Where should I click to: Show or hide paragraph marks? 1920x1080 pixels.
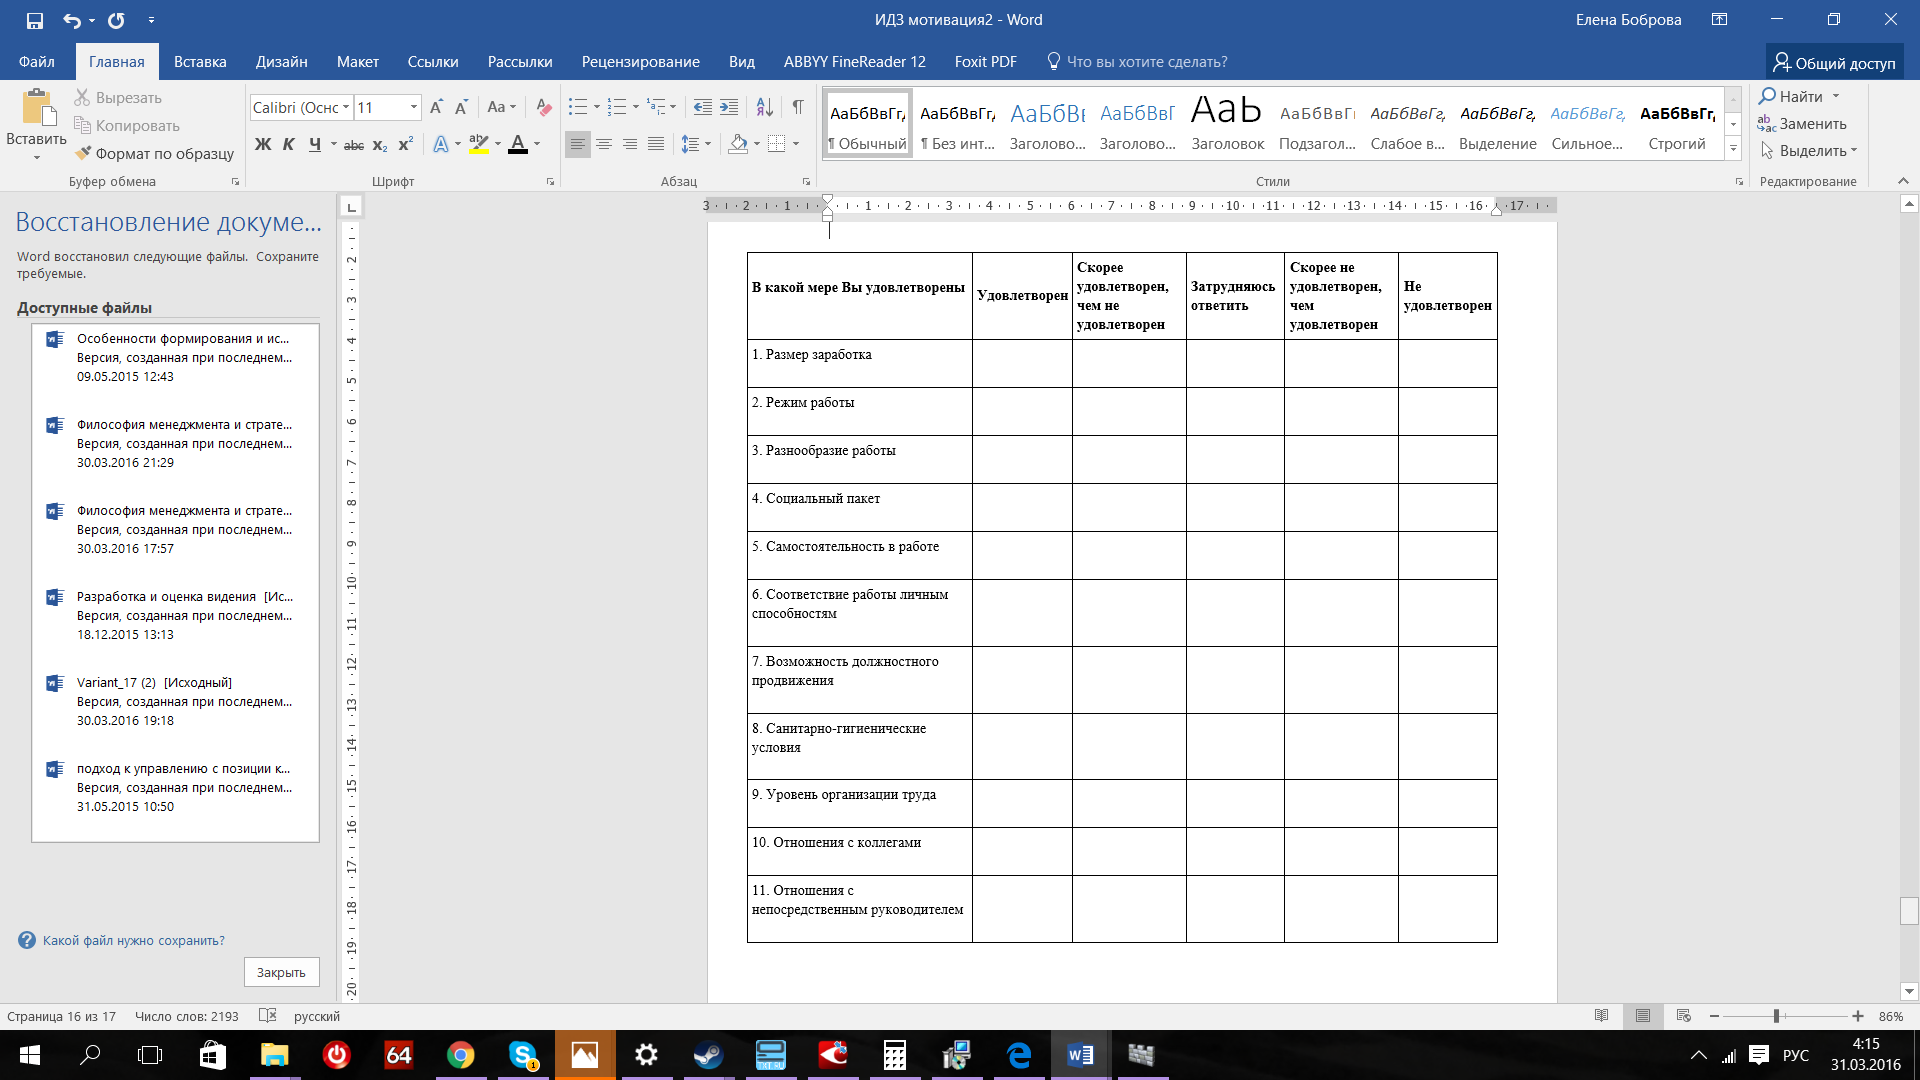pos(798,107)
